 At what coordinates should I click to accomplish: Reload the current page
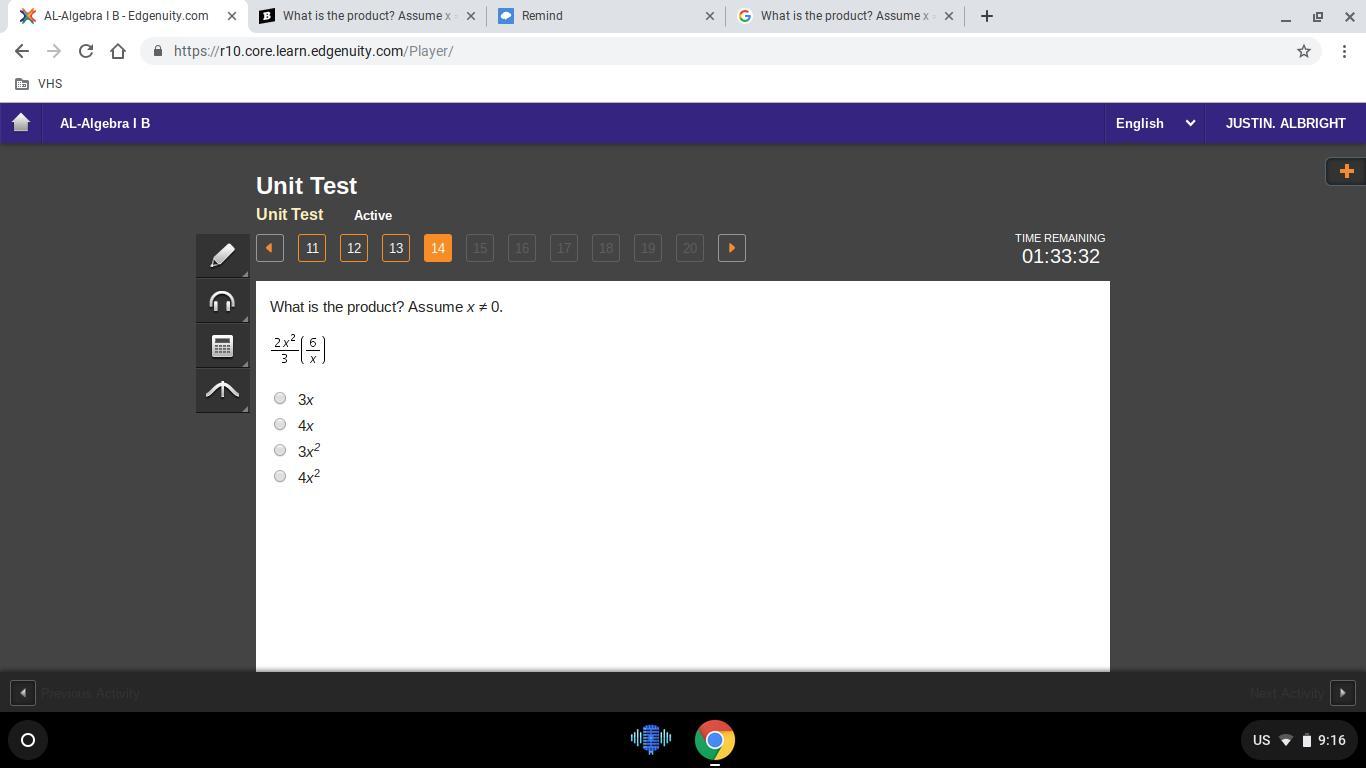[86, 51]
